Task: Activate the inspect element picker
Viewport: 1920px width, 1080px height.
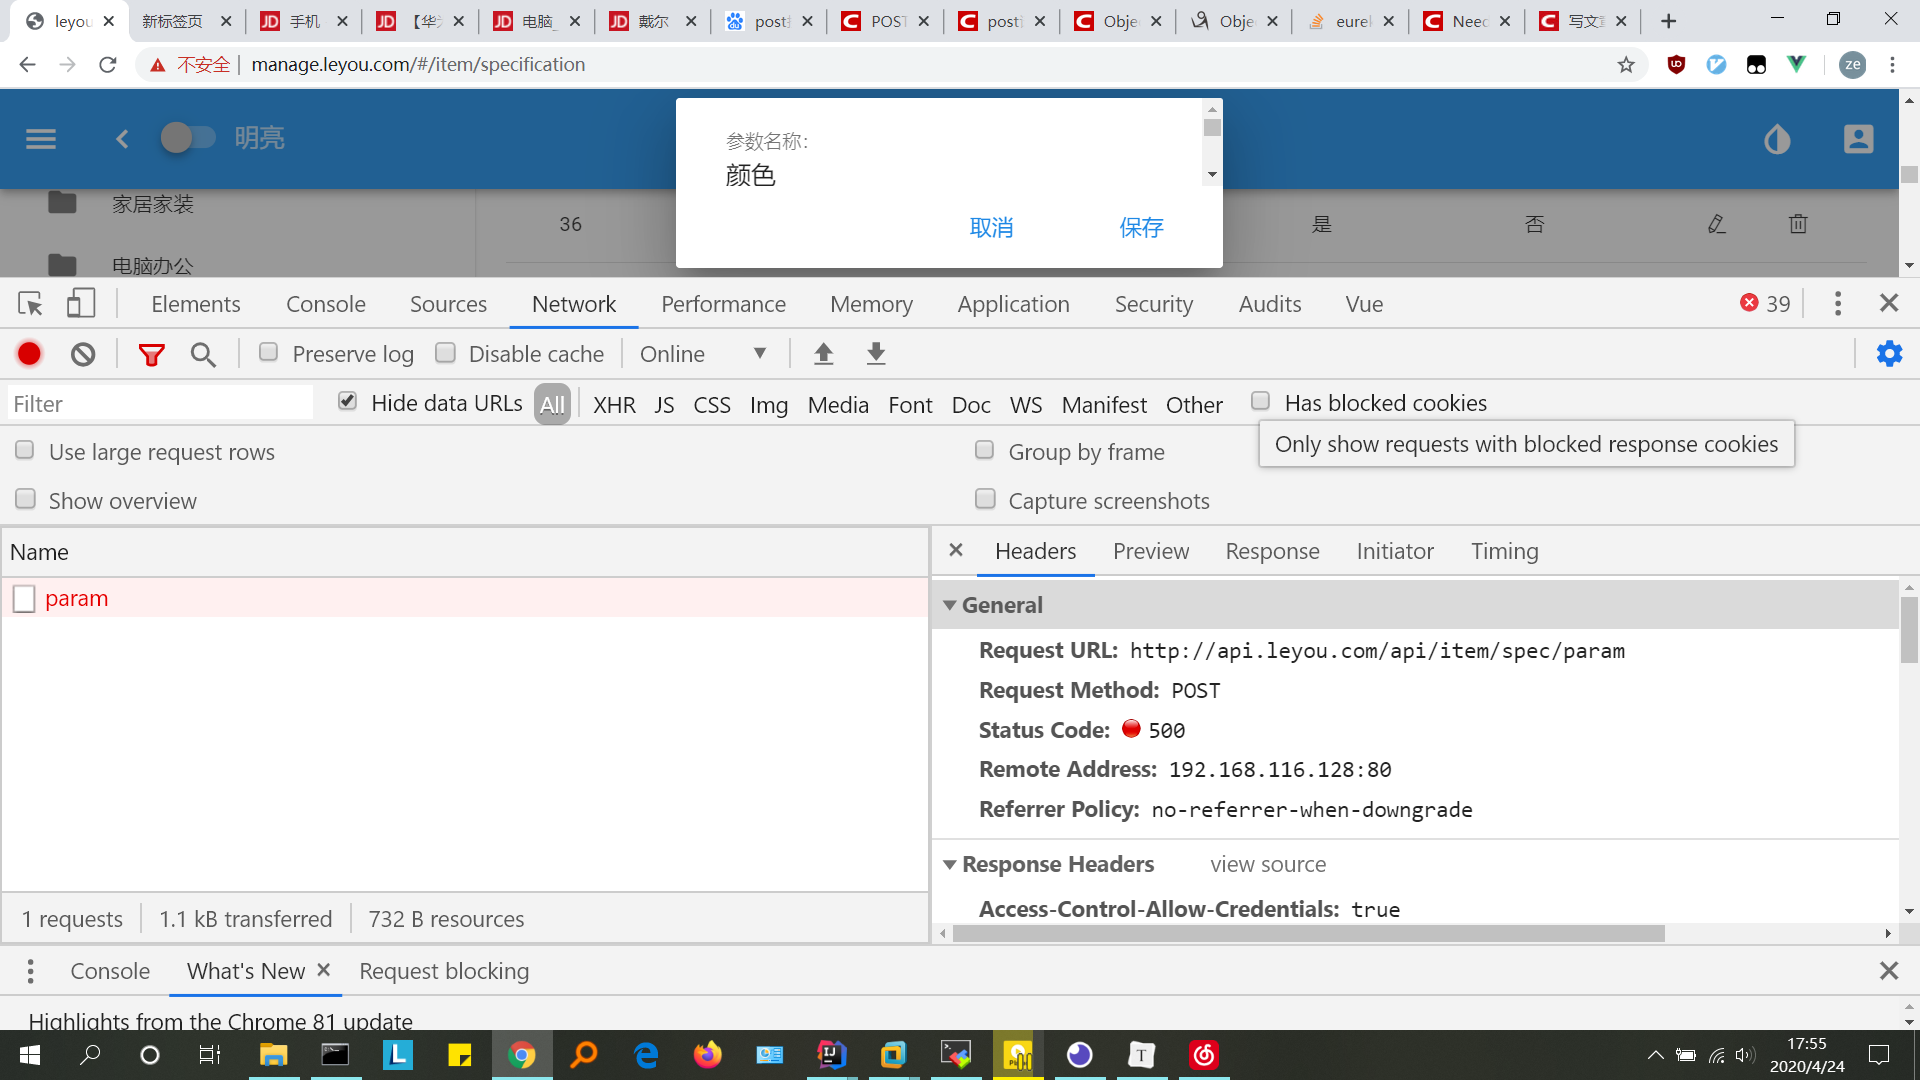Action: 30,304
